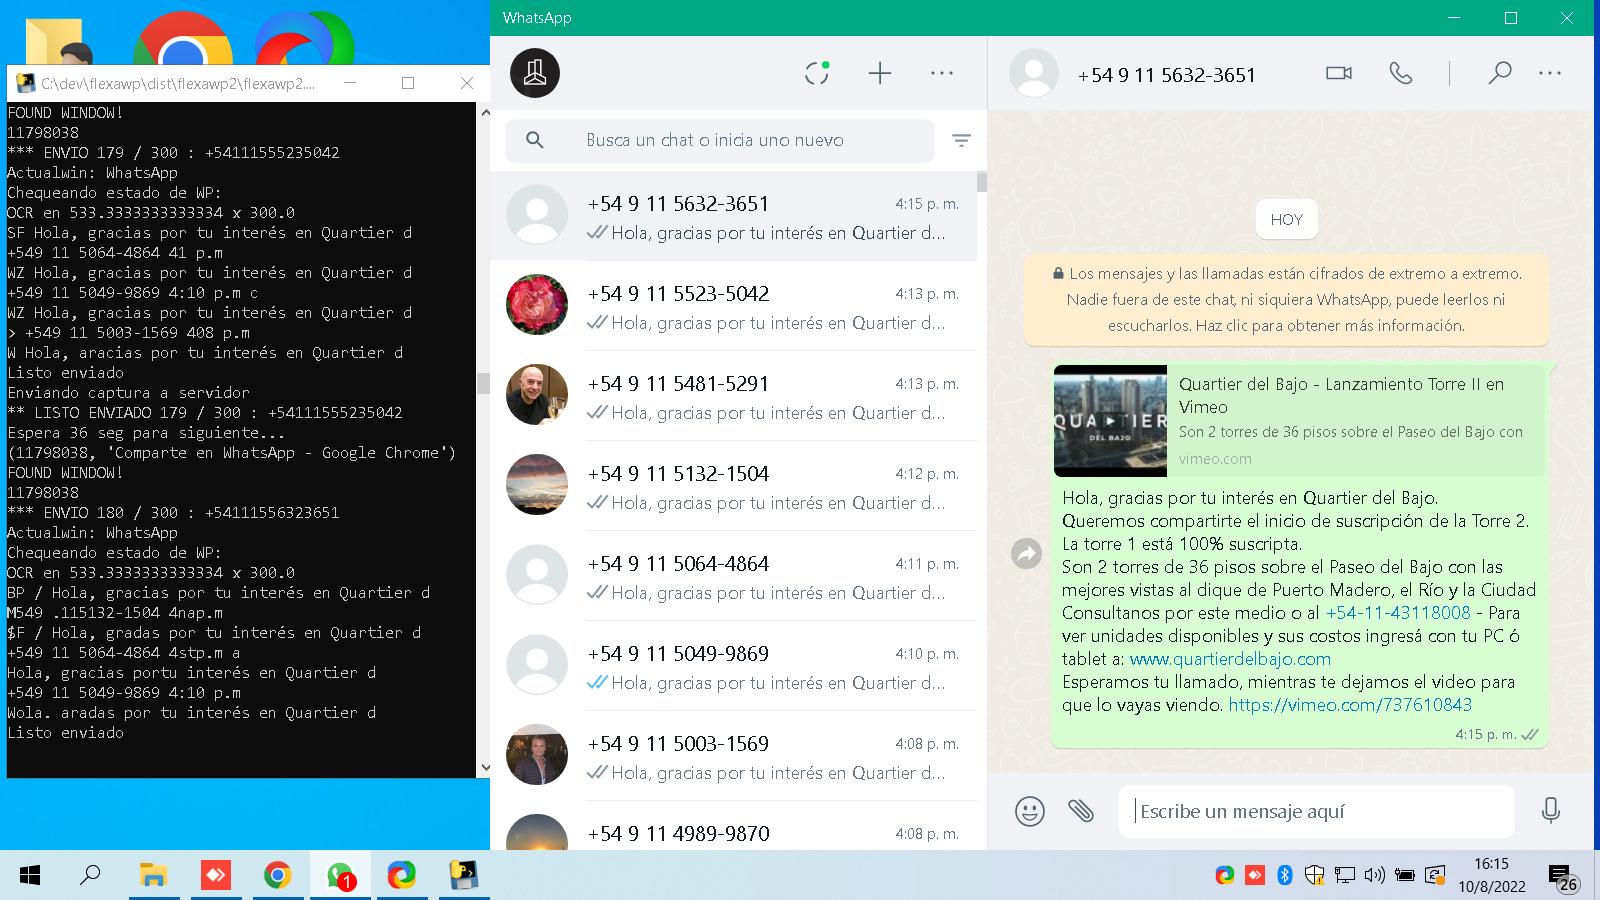Switch to Google Chrome in the taskbar
This screenshot has width=1600, height=900.
tap(277, 876)
